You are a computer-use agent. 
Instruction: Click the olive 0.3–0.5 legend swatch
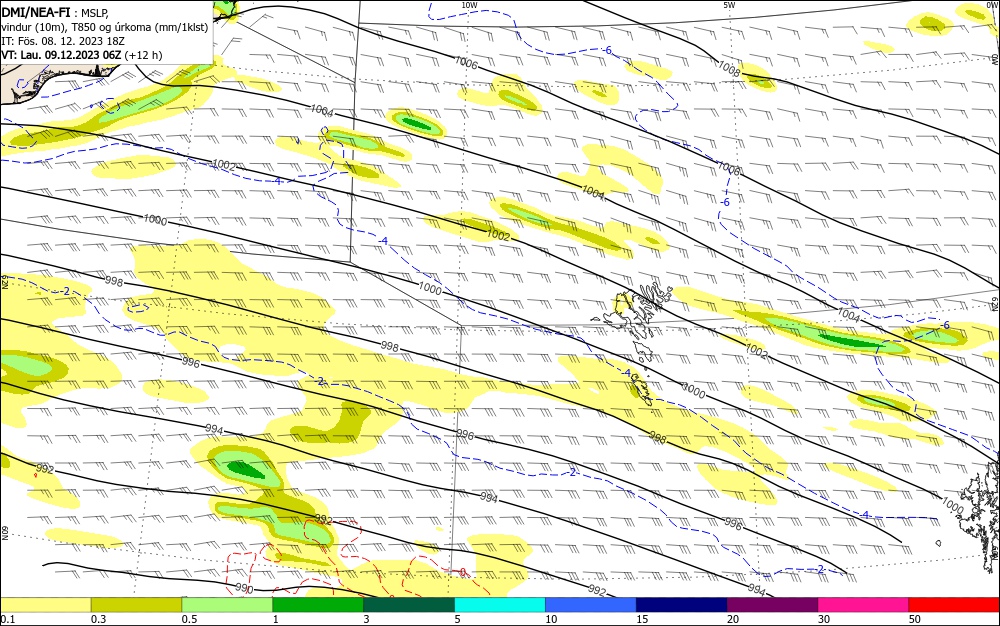[x=136, y=605]
